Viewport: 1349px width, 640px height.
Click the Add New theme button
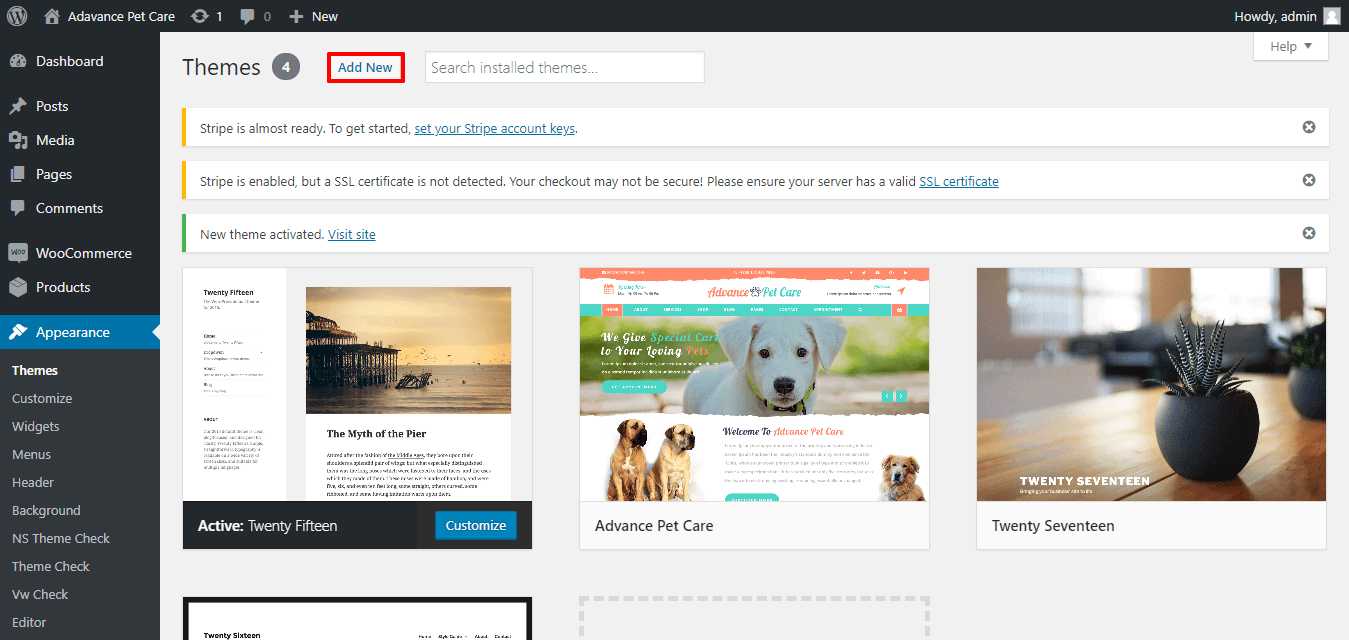click(365, 67)
